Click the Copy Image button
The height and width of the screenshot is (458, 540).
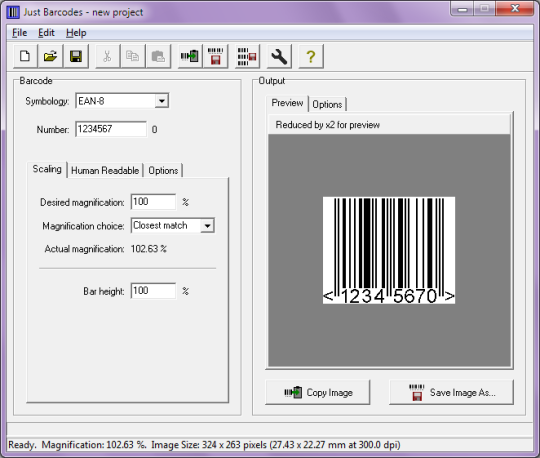tap(318, 392)
